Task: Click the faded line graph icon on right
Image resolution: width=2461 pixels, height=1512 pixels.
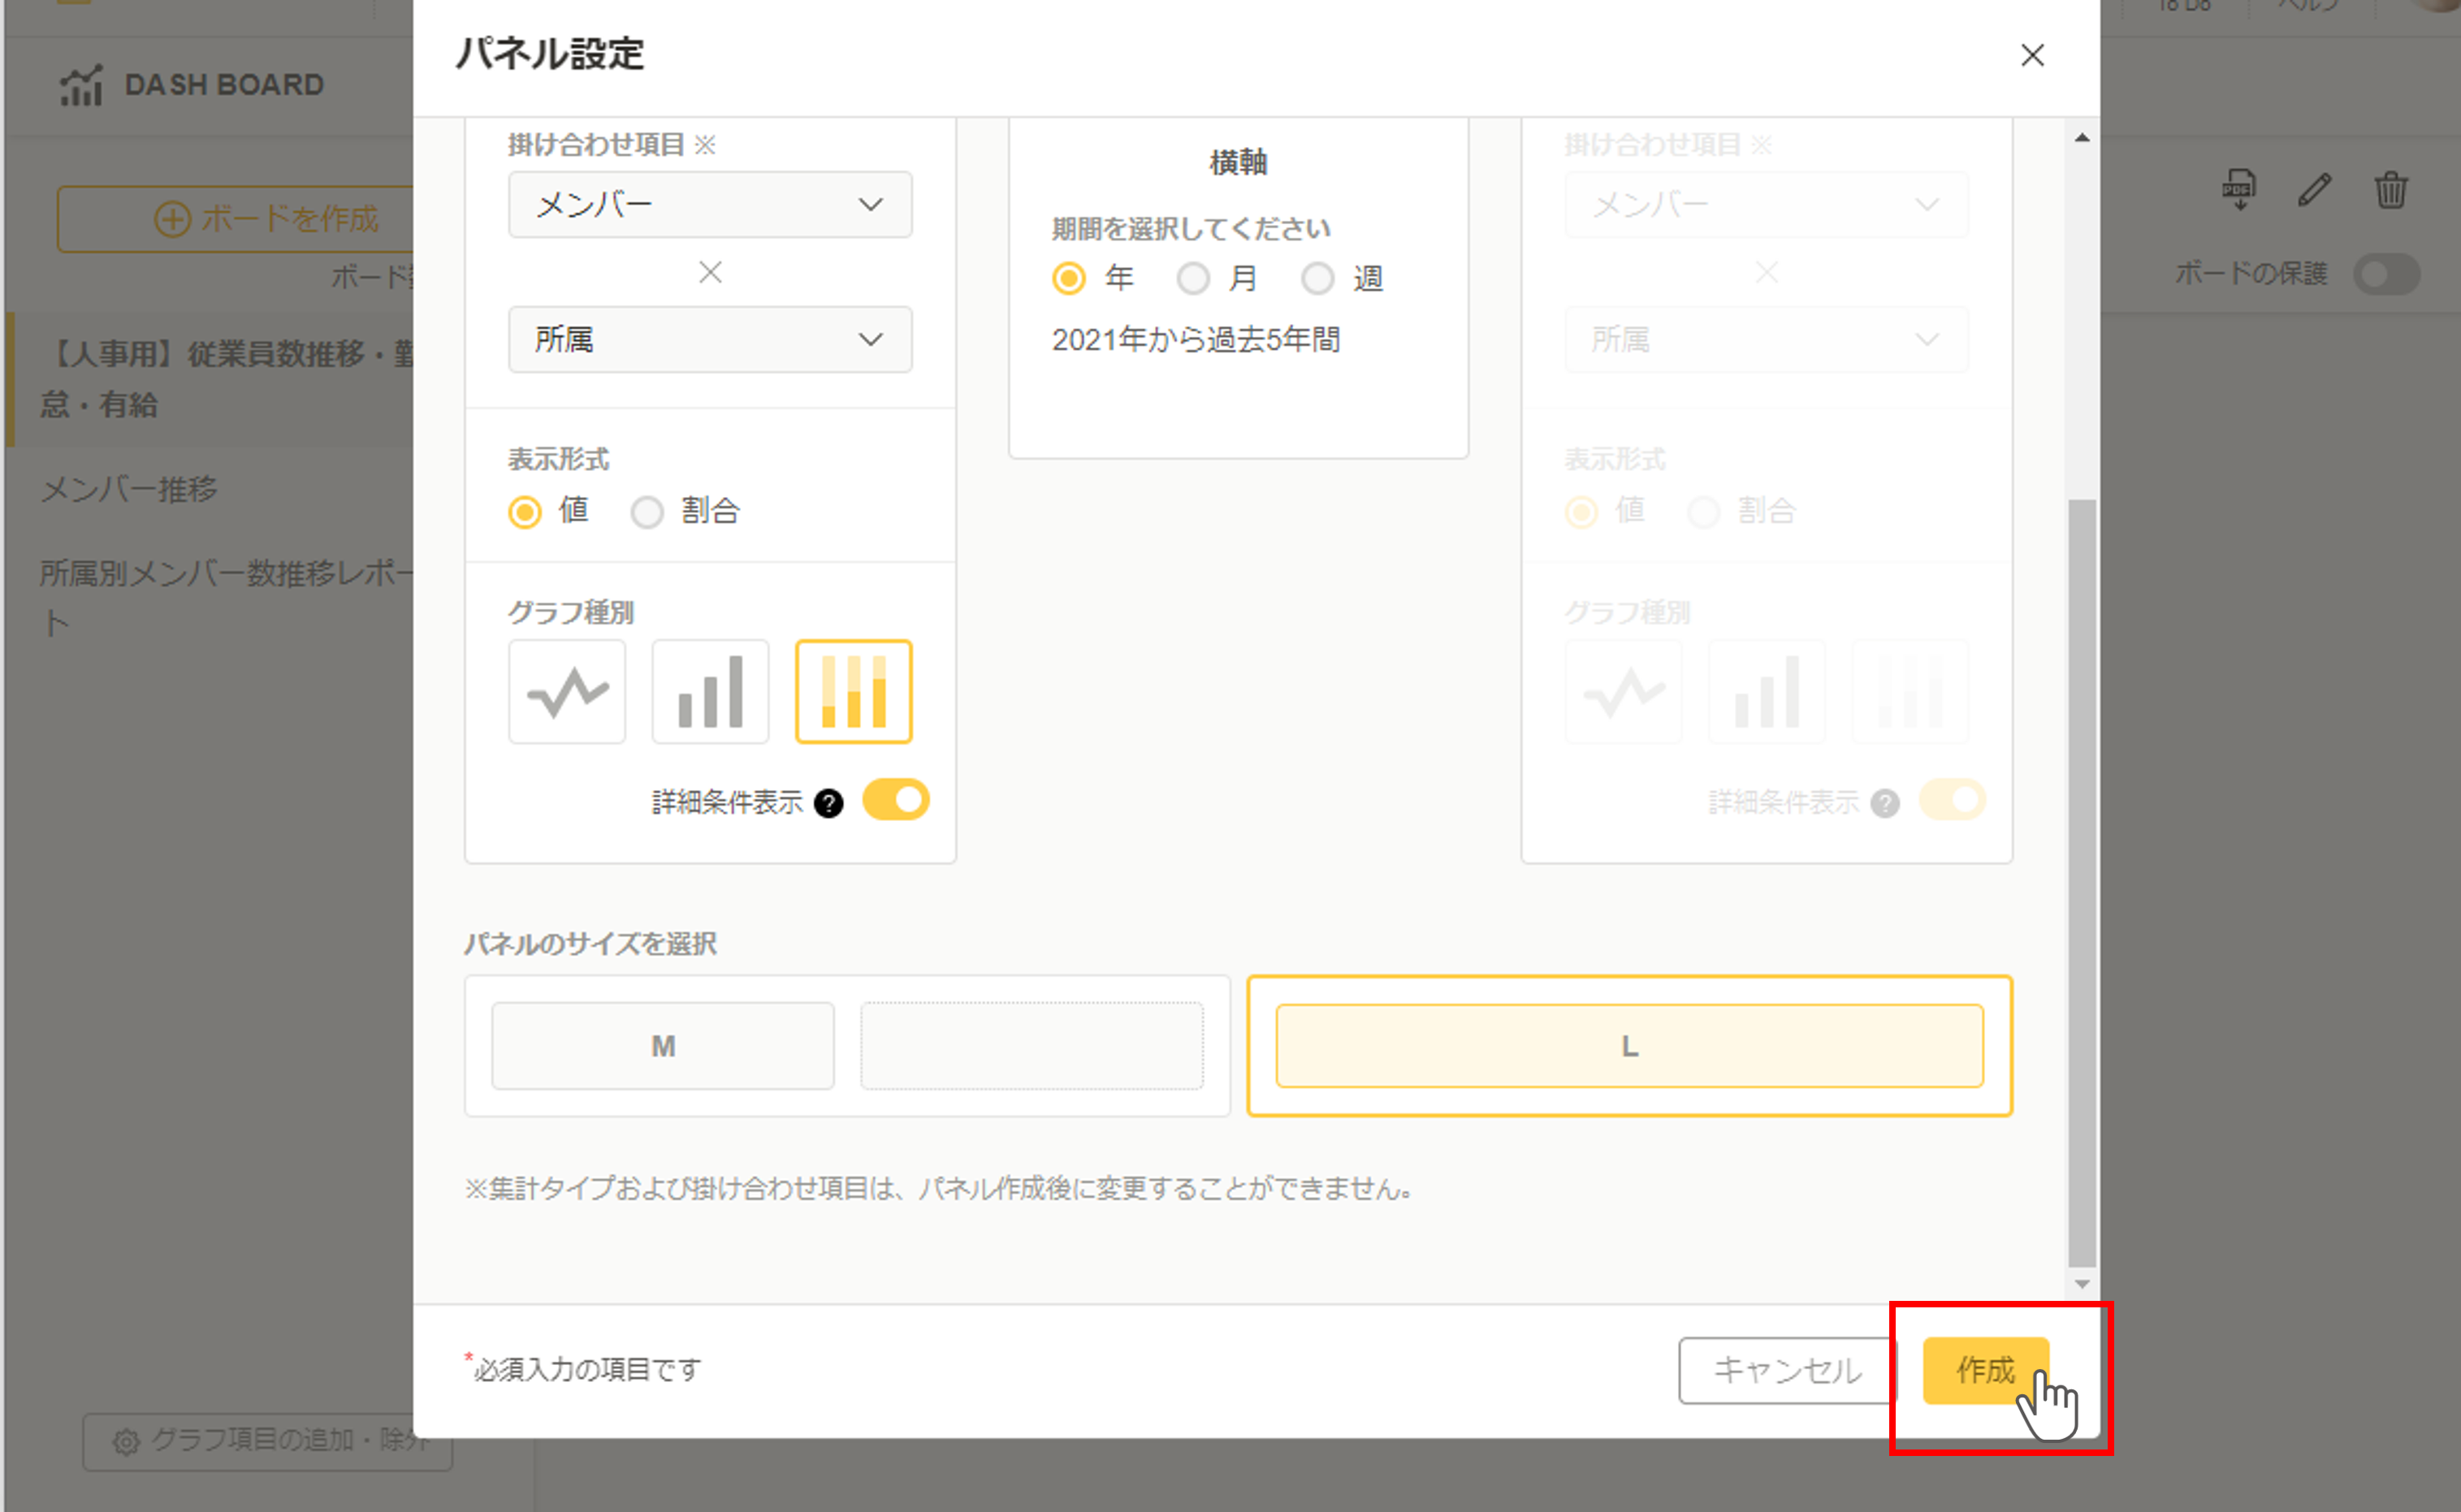Action: coord(1624,692)
